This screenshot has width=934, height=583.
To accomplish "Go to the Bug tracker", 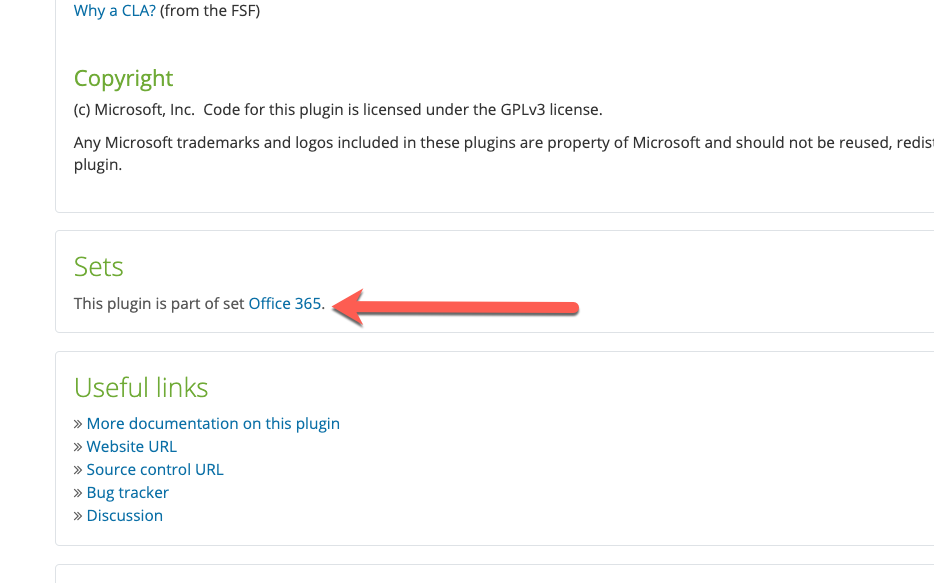I will click(127, 492).
